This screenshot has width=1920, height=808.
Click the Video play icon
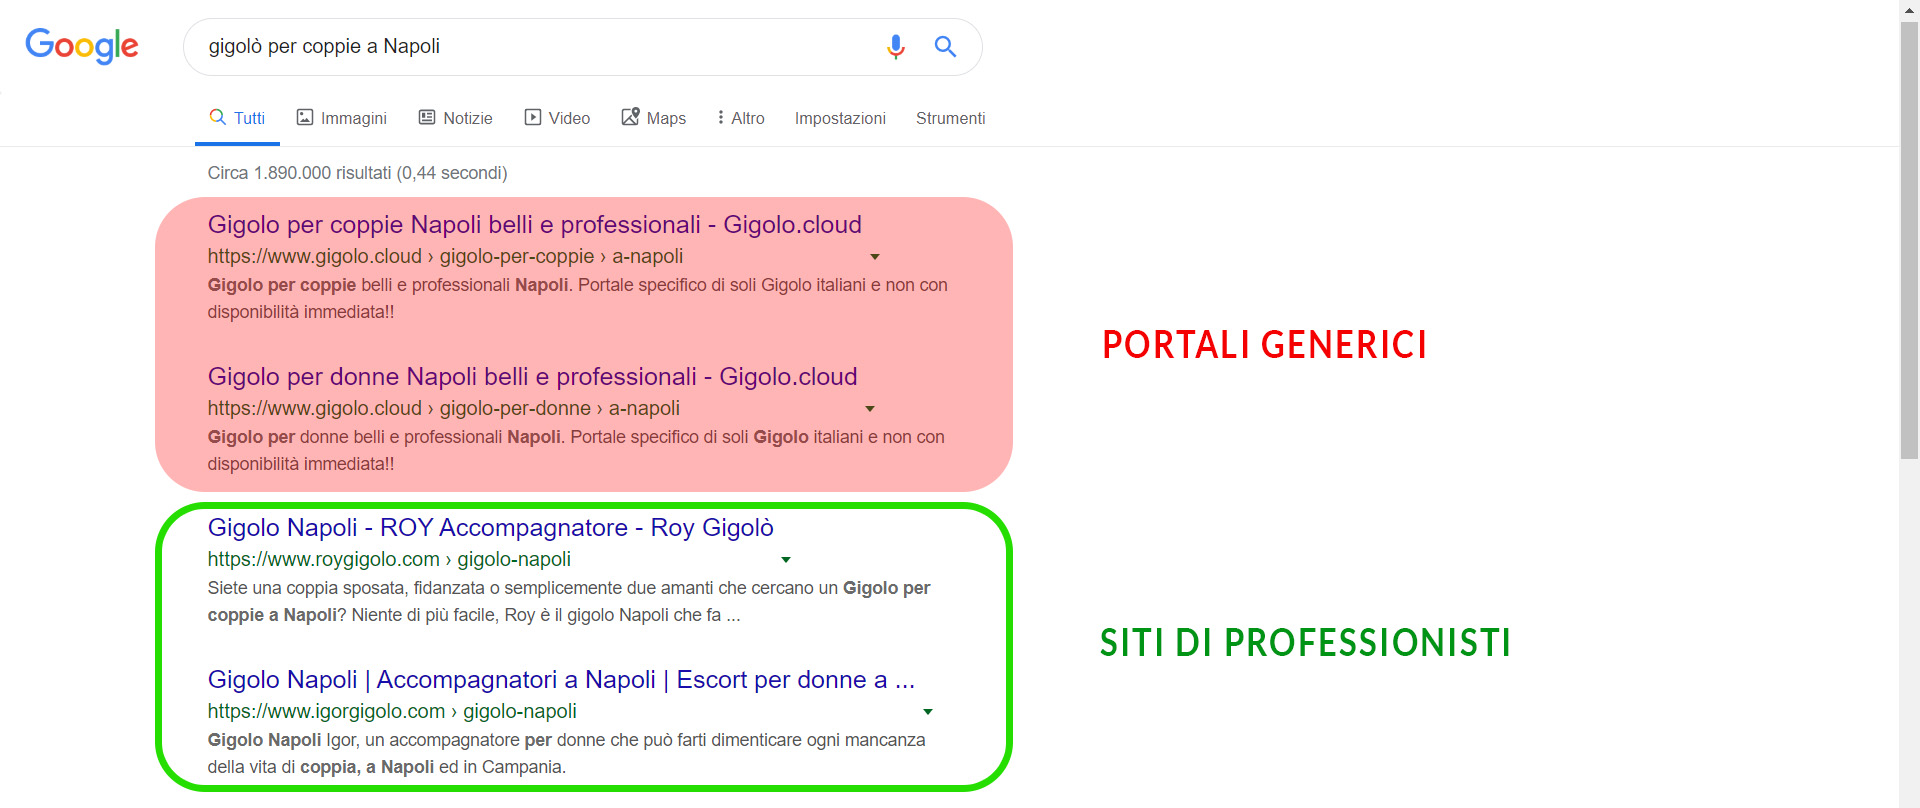click(533, 117)
